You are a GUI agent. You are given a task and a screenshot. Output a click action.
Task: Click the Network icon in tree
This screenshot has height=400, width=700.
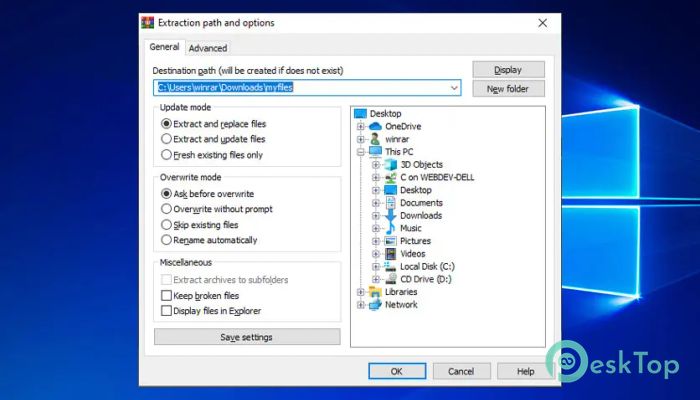click(x=375, y=304)
